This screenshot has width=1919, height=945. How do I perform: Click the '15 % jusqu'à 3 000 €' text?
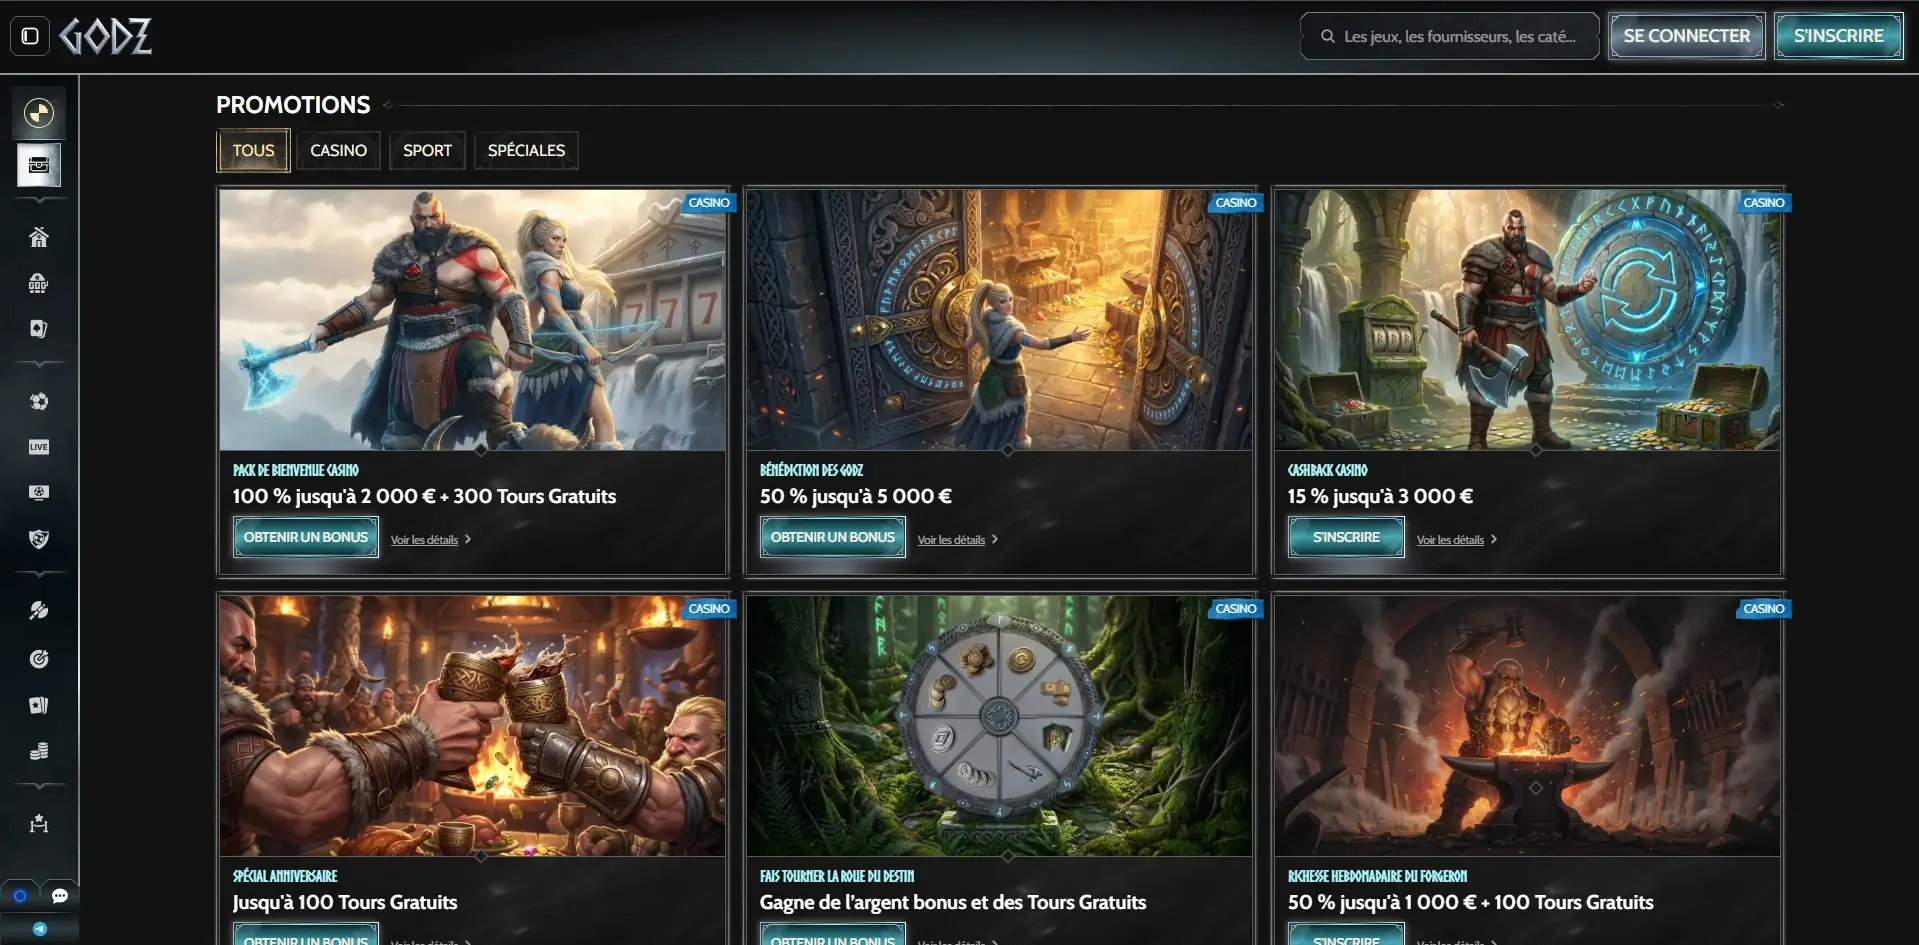[1380, 496]
